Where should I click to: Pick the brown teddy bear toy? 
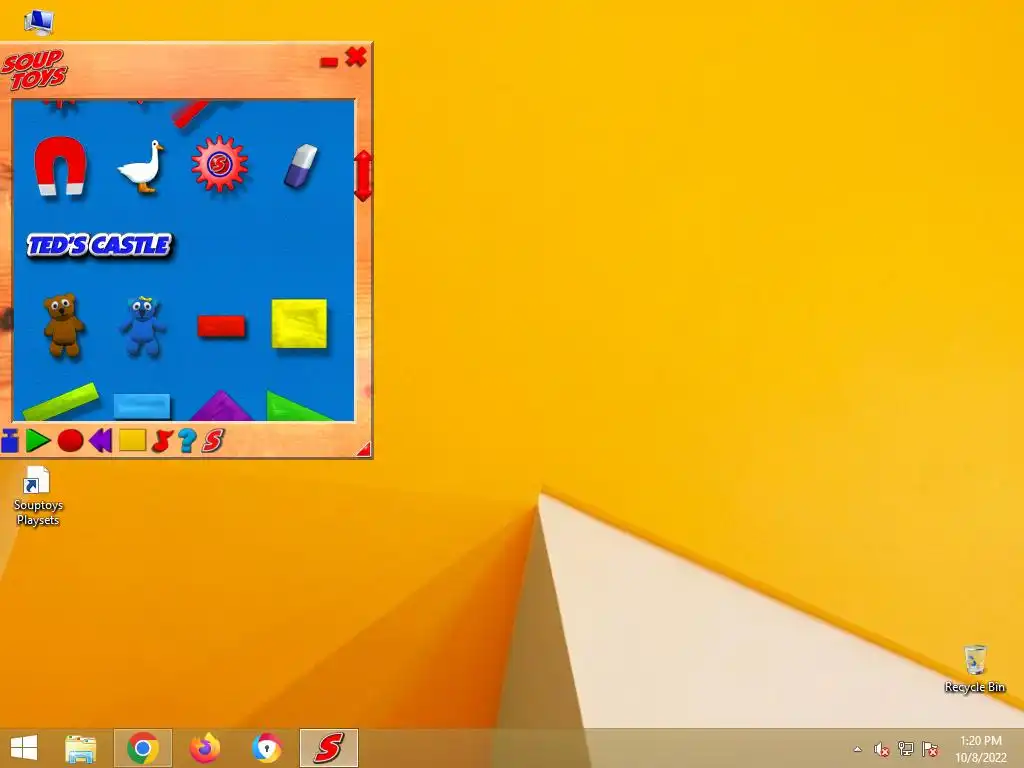point(63,325)
